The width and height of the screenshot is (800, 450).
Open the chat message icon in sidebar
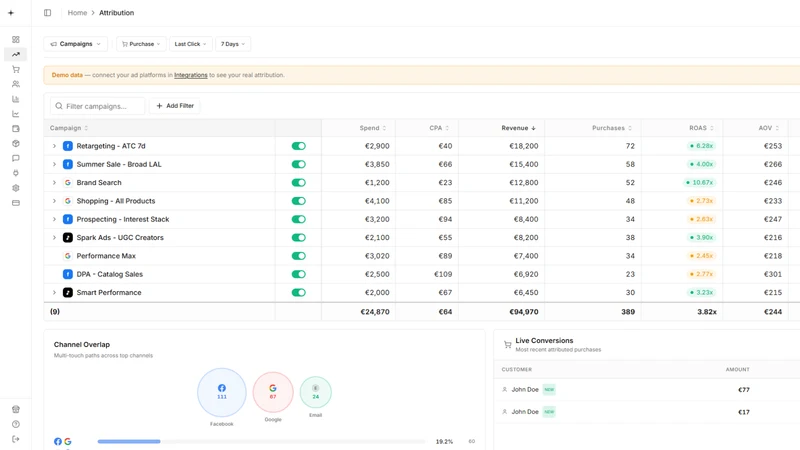[16, 158]
